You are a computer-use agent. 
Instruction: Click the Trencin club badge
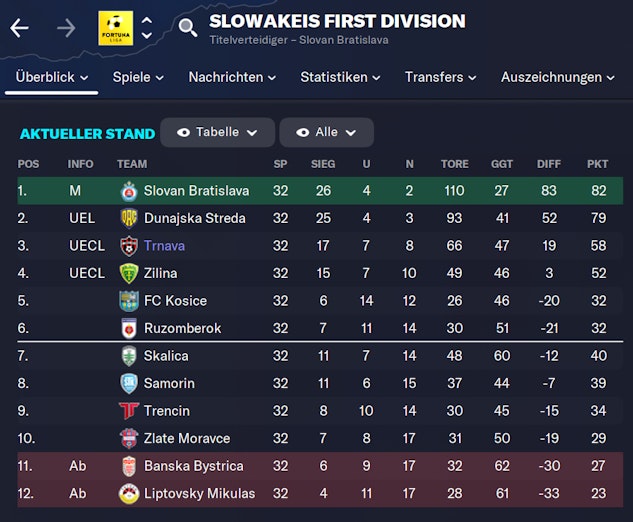(x=129, y=411)
